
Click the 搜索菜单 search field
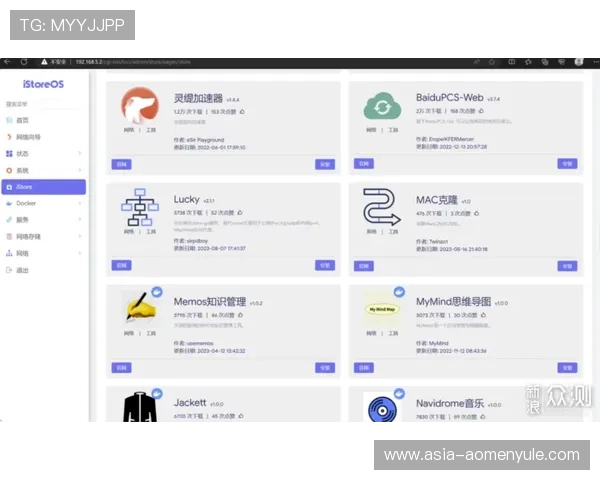44,104
